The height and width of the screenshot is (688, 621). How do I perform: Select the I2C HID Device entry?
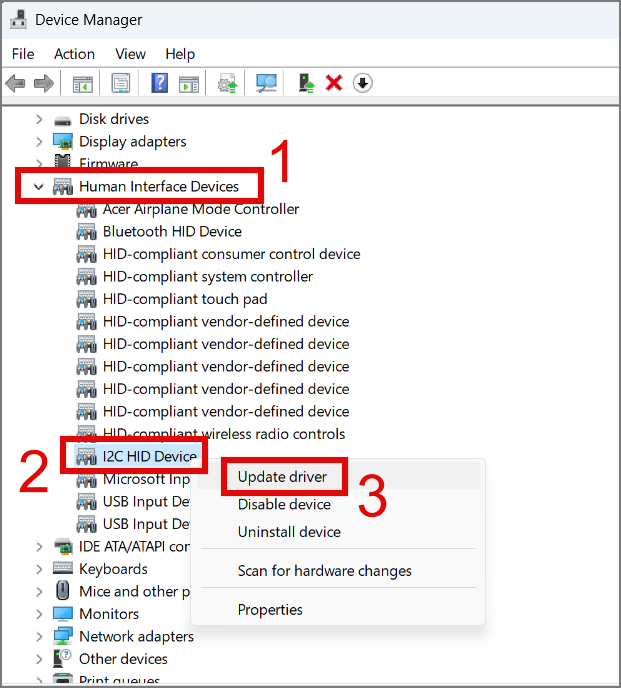[x=149, y=457]
